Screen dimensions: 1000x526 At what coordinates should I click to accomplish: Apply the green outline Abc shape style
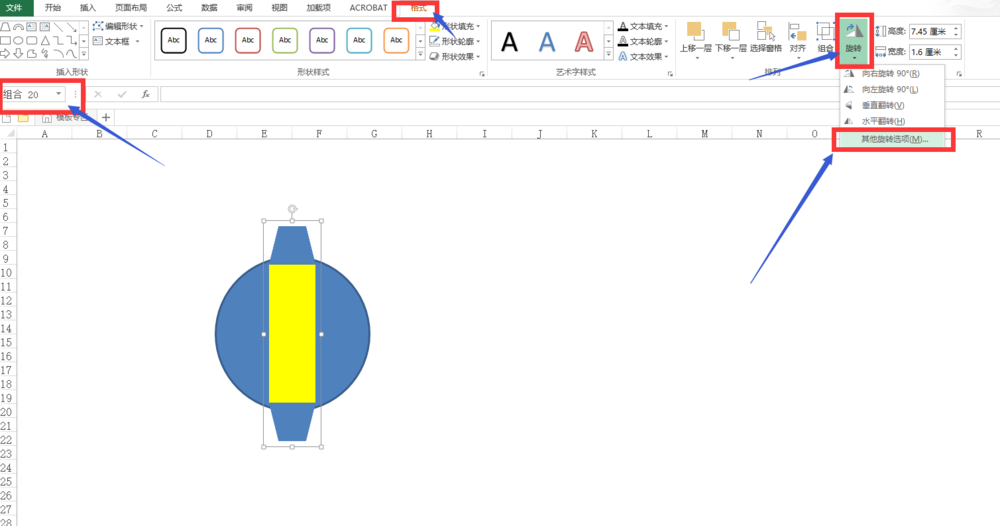pos(285,40)
